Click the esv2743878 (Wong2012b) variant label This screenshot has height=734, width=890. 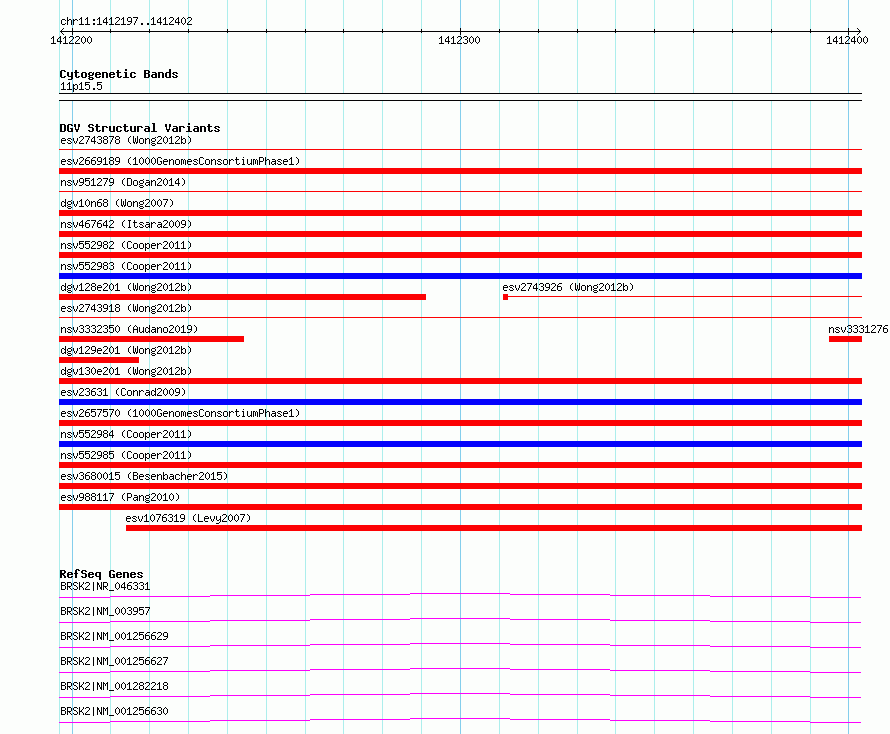coord(126,140)
